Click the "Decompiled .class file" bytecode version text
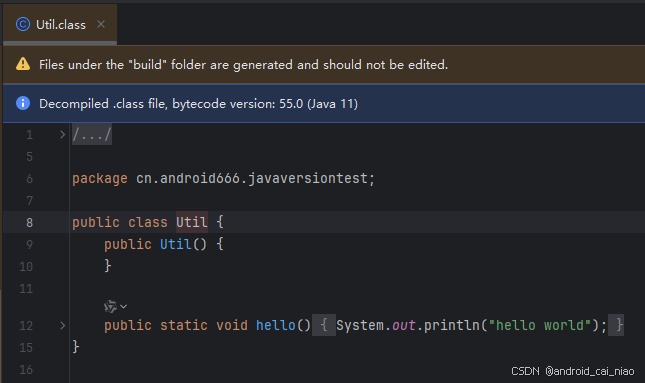 pos(198,104)
